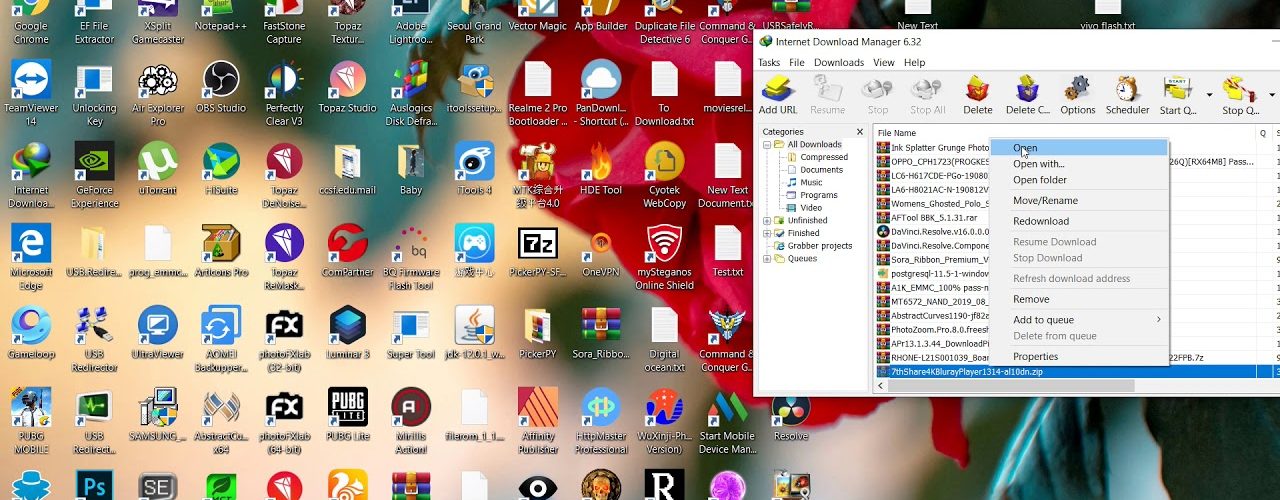The width and height of the screenshot is (1280, 500).
Task: Open the Start Queue dropdown arrow
Action: [1209, 96]
